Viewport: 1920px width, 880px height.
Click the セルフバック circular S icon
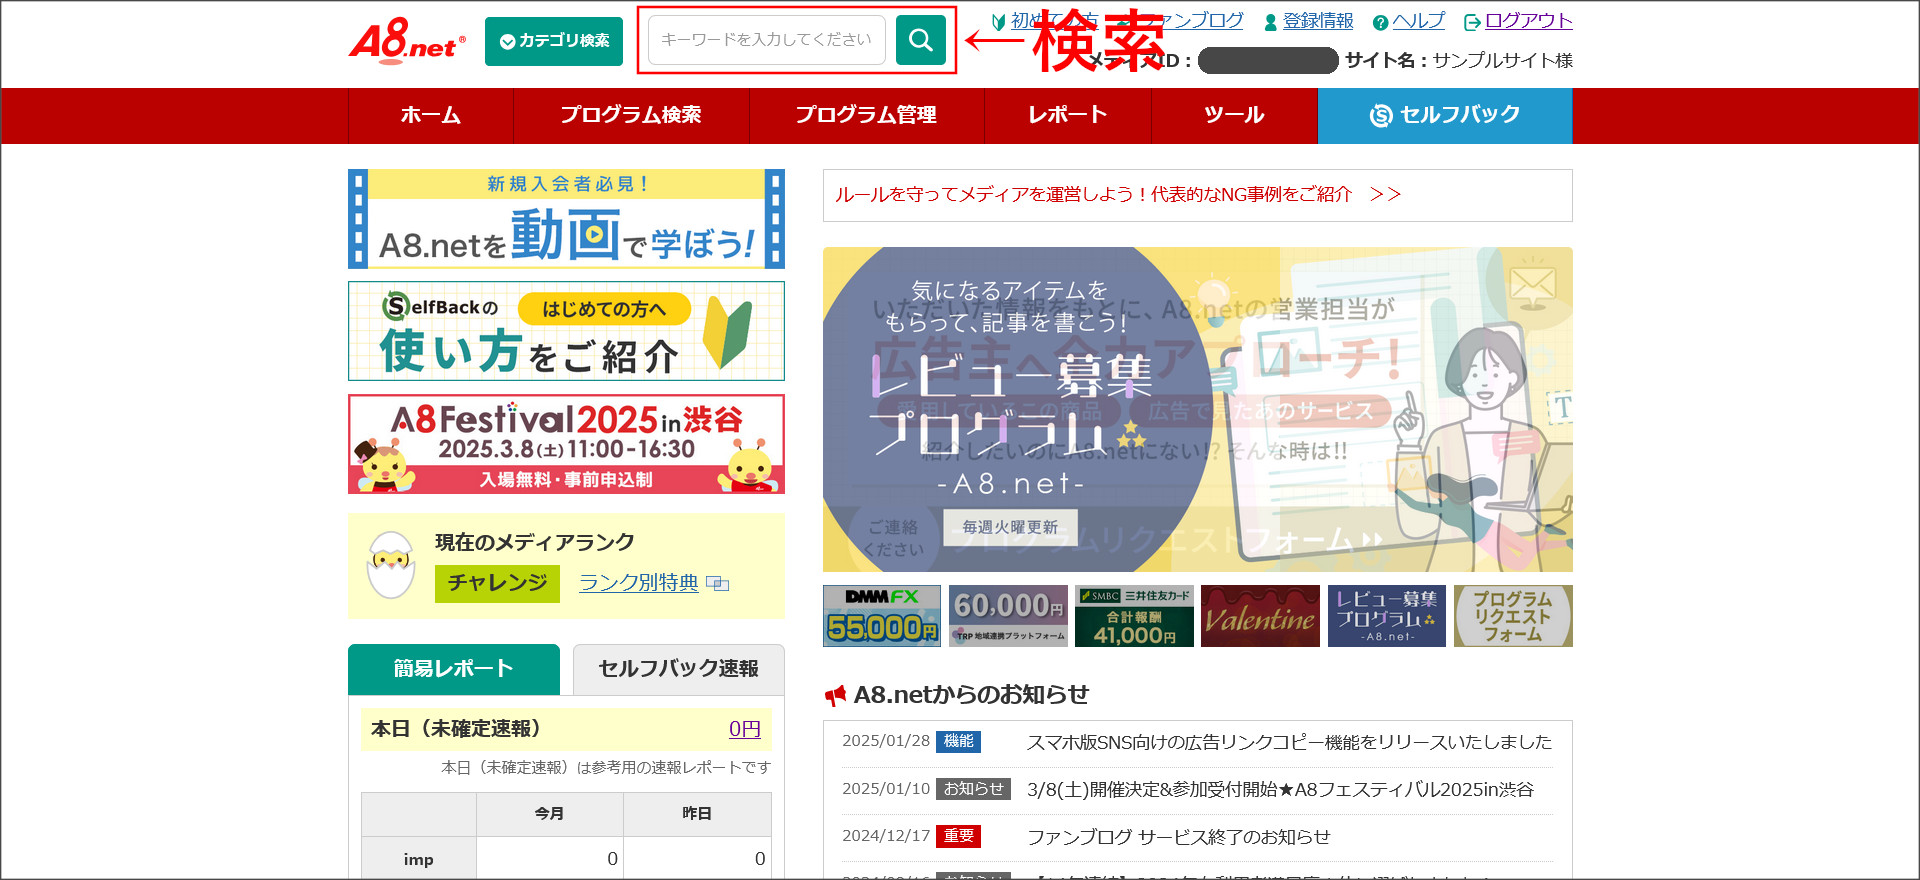pos(1381,116)
